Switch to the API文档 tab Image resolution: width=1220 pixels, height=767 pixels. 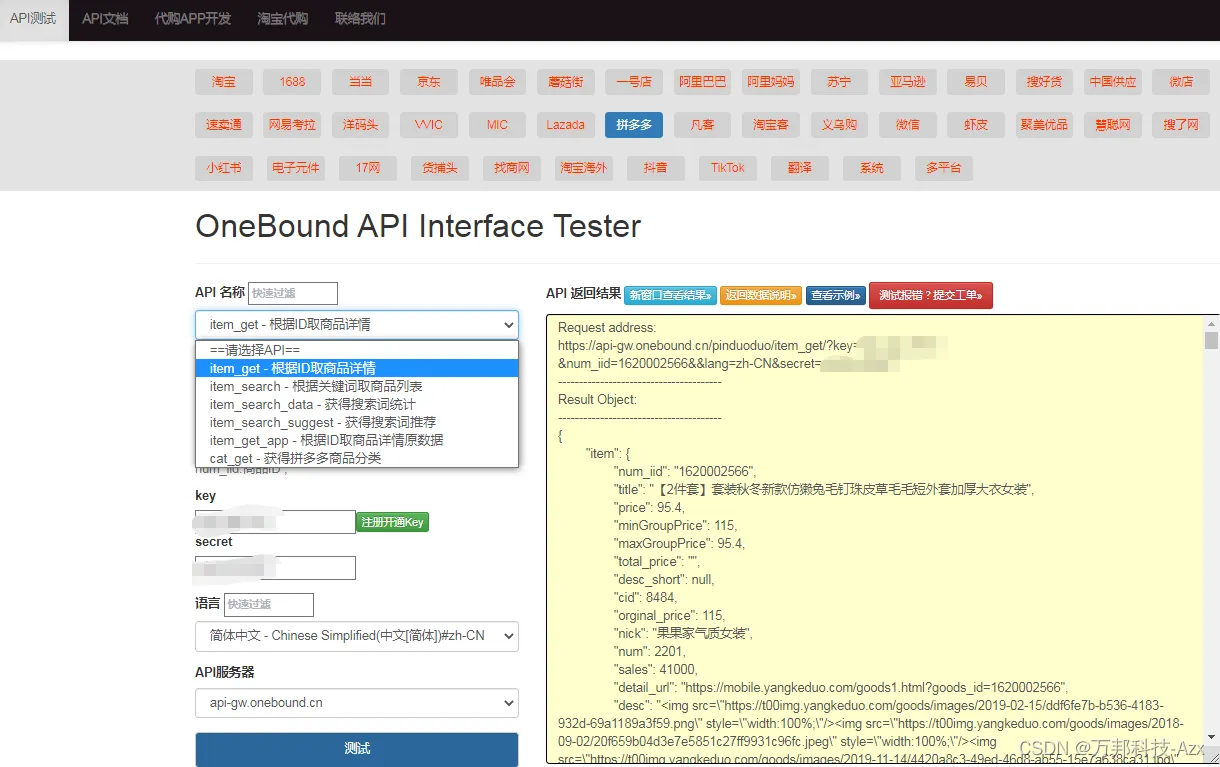[105, 19]
